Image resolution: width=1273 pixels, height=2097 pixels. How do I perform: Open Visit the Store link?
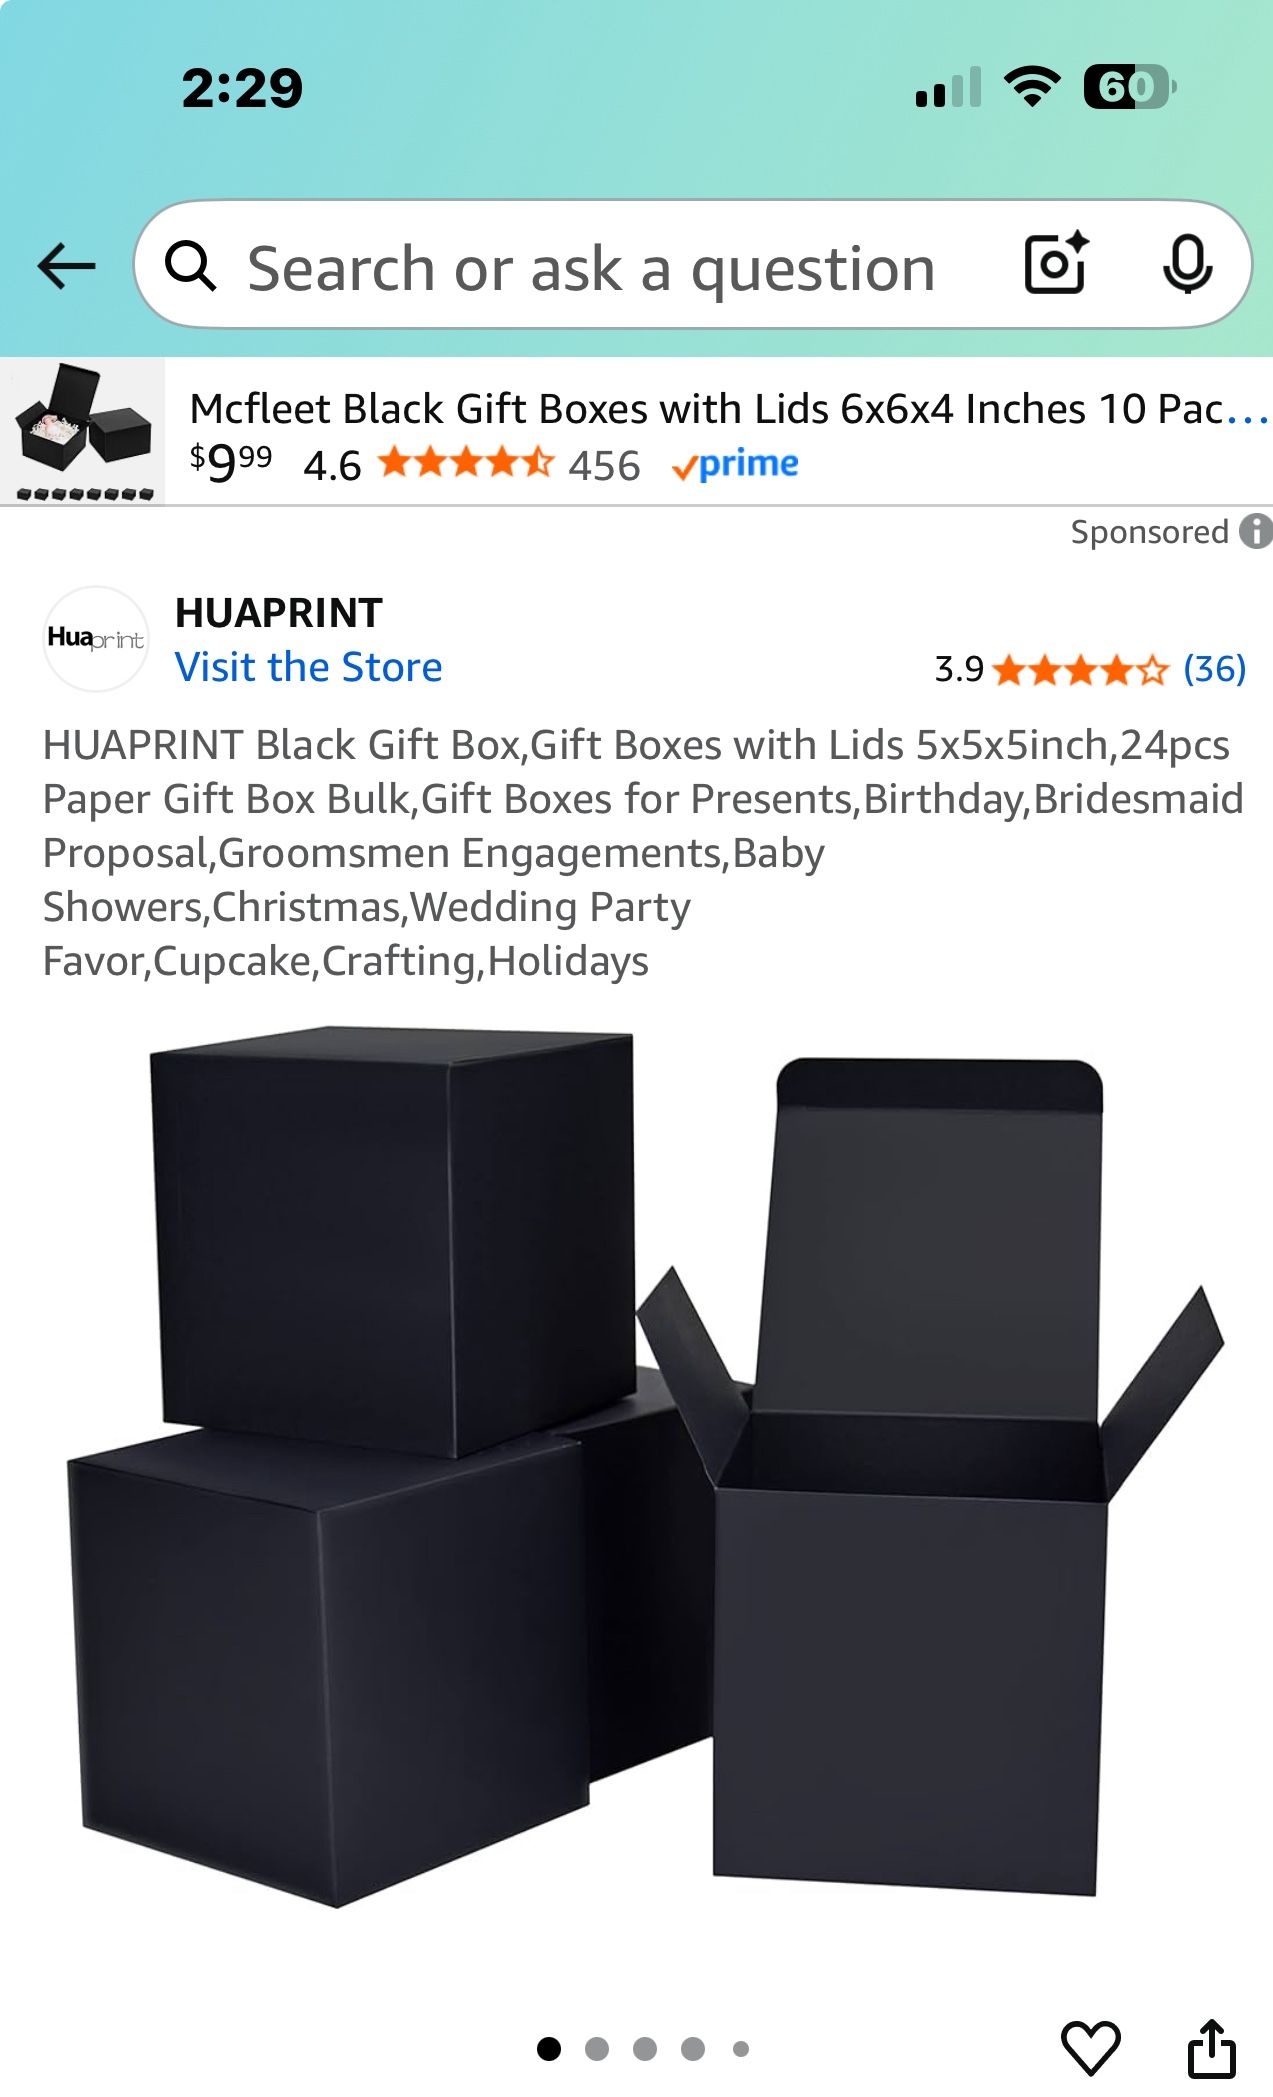(x=308, y=667)
